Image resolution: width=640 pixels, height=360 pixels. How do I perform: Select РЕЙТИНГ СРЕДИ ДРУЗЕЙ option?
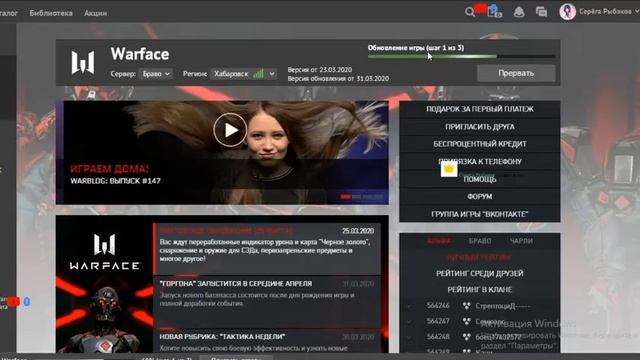480,273
